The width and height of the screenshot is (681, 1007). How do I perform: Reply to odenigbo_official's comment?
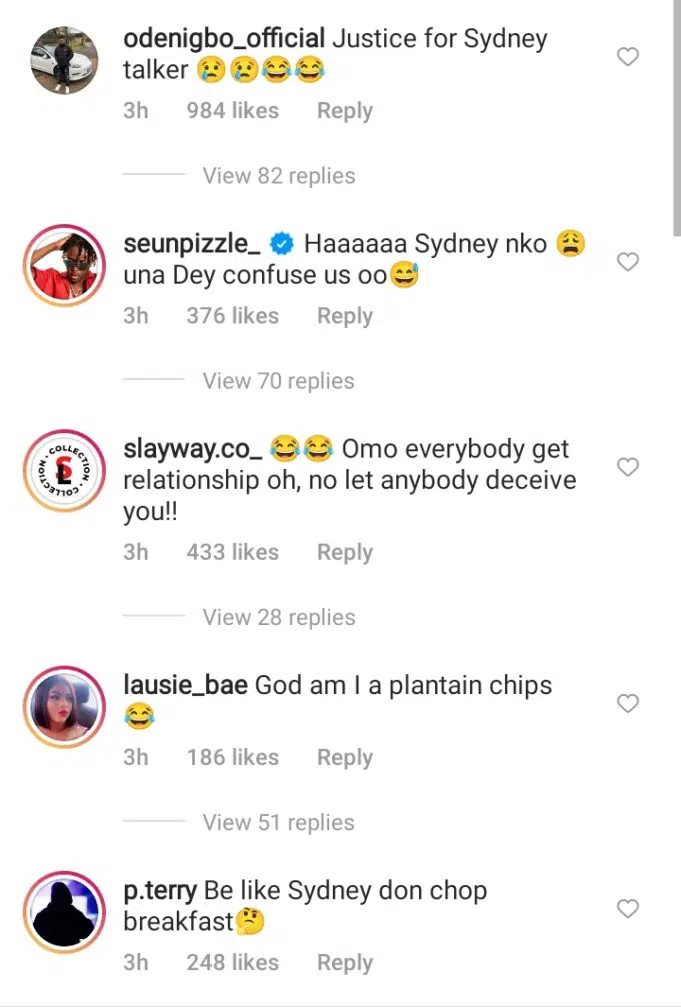click(x=344, y=111)
